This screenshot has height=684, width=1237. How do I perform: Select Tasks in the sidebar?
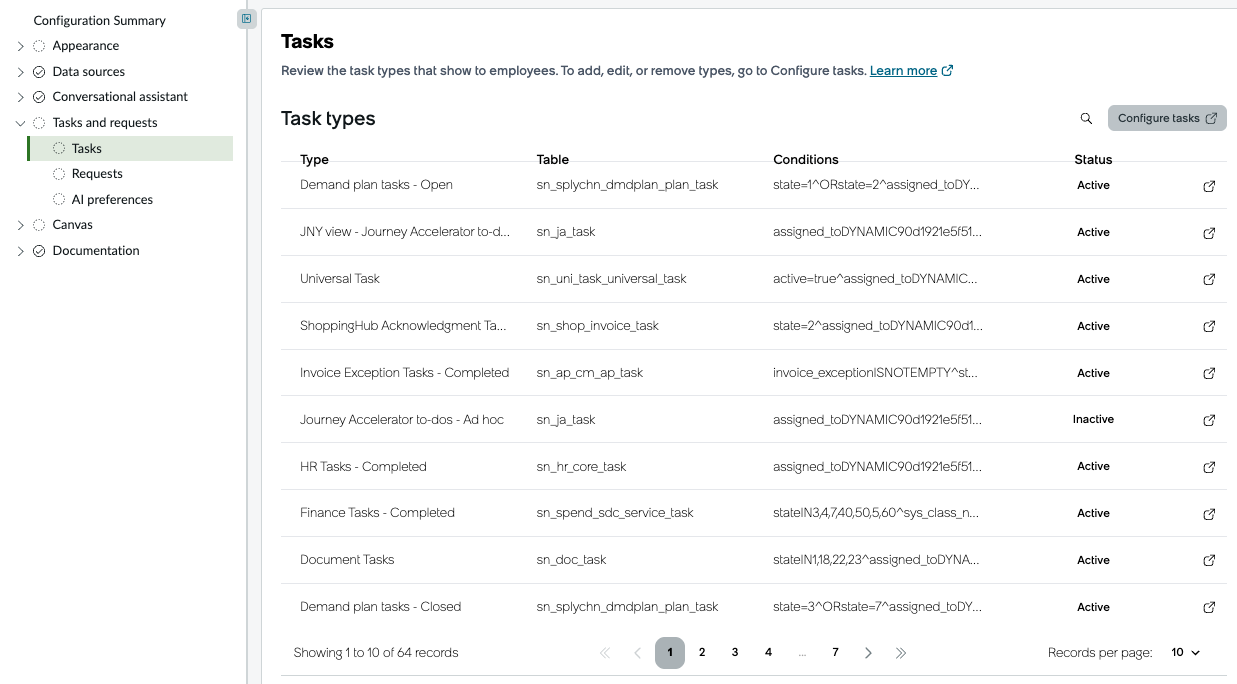tap(130, 148)
